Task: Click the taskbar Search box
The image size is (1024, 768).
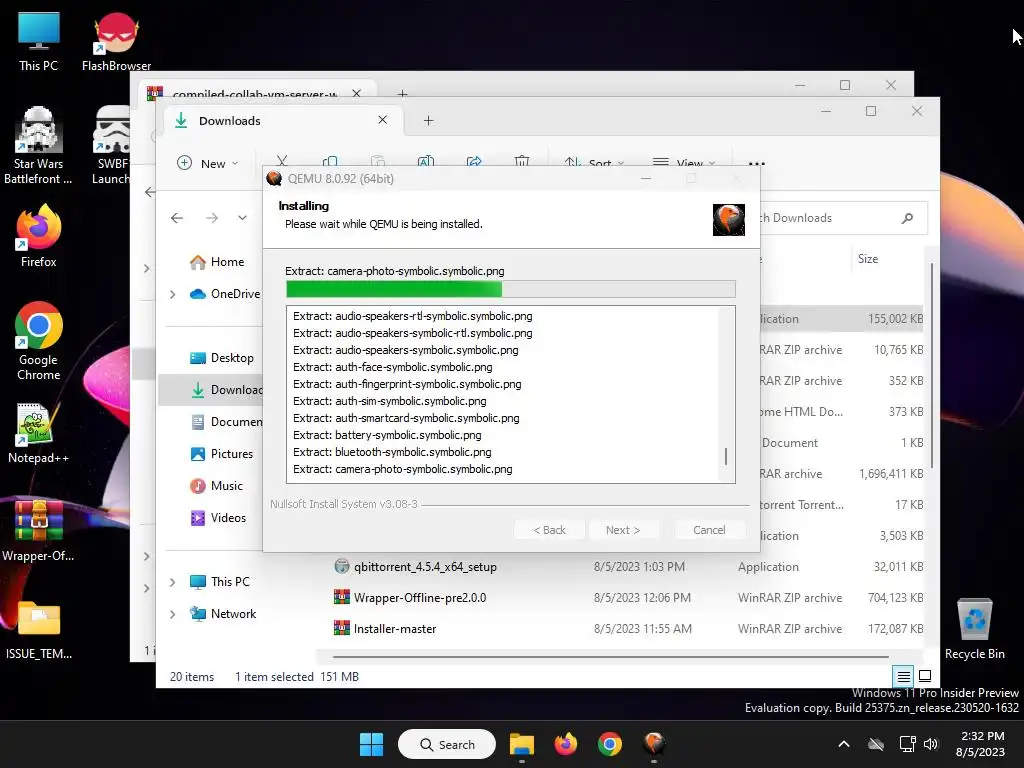Action: (447, 744)
